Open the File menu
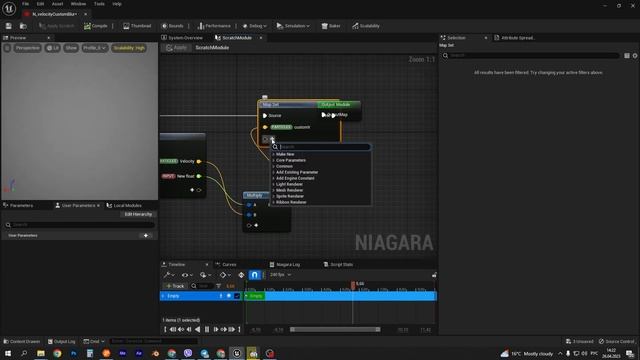This screenshot has width=640, height=360. coord(25,4)
